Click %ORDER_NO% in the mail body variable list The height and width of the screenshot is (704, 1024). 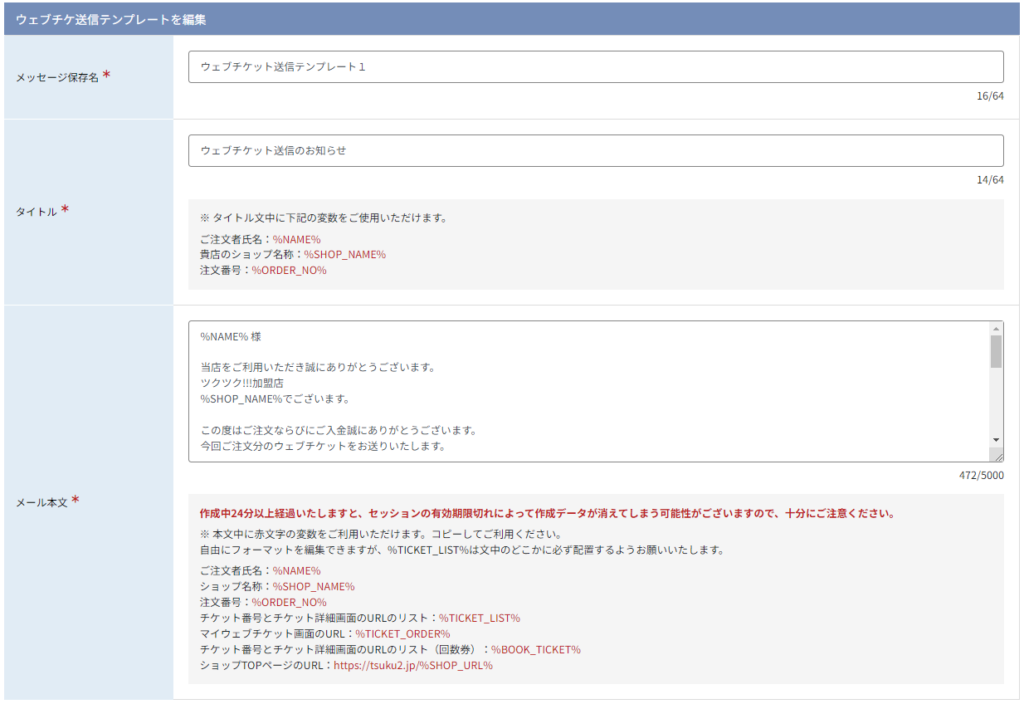click(x=289, y=602)
